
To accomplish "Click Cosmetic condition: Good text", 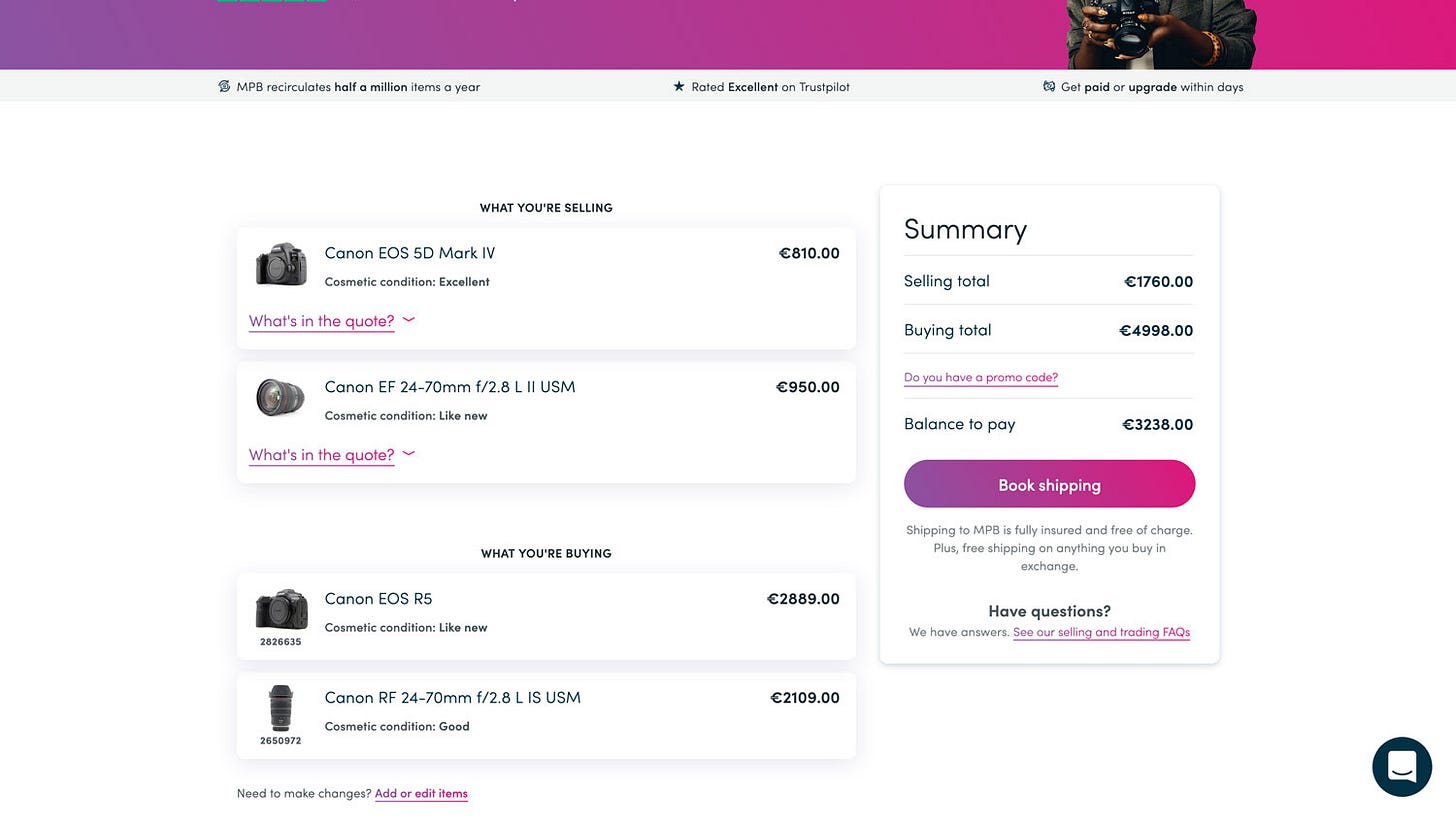I will point(397,727).
